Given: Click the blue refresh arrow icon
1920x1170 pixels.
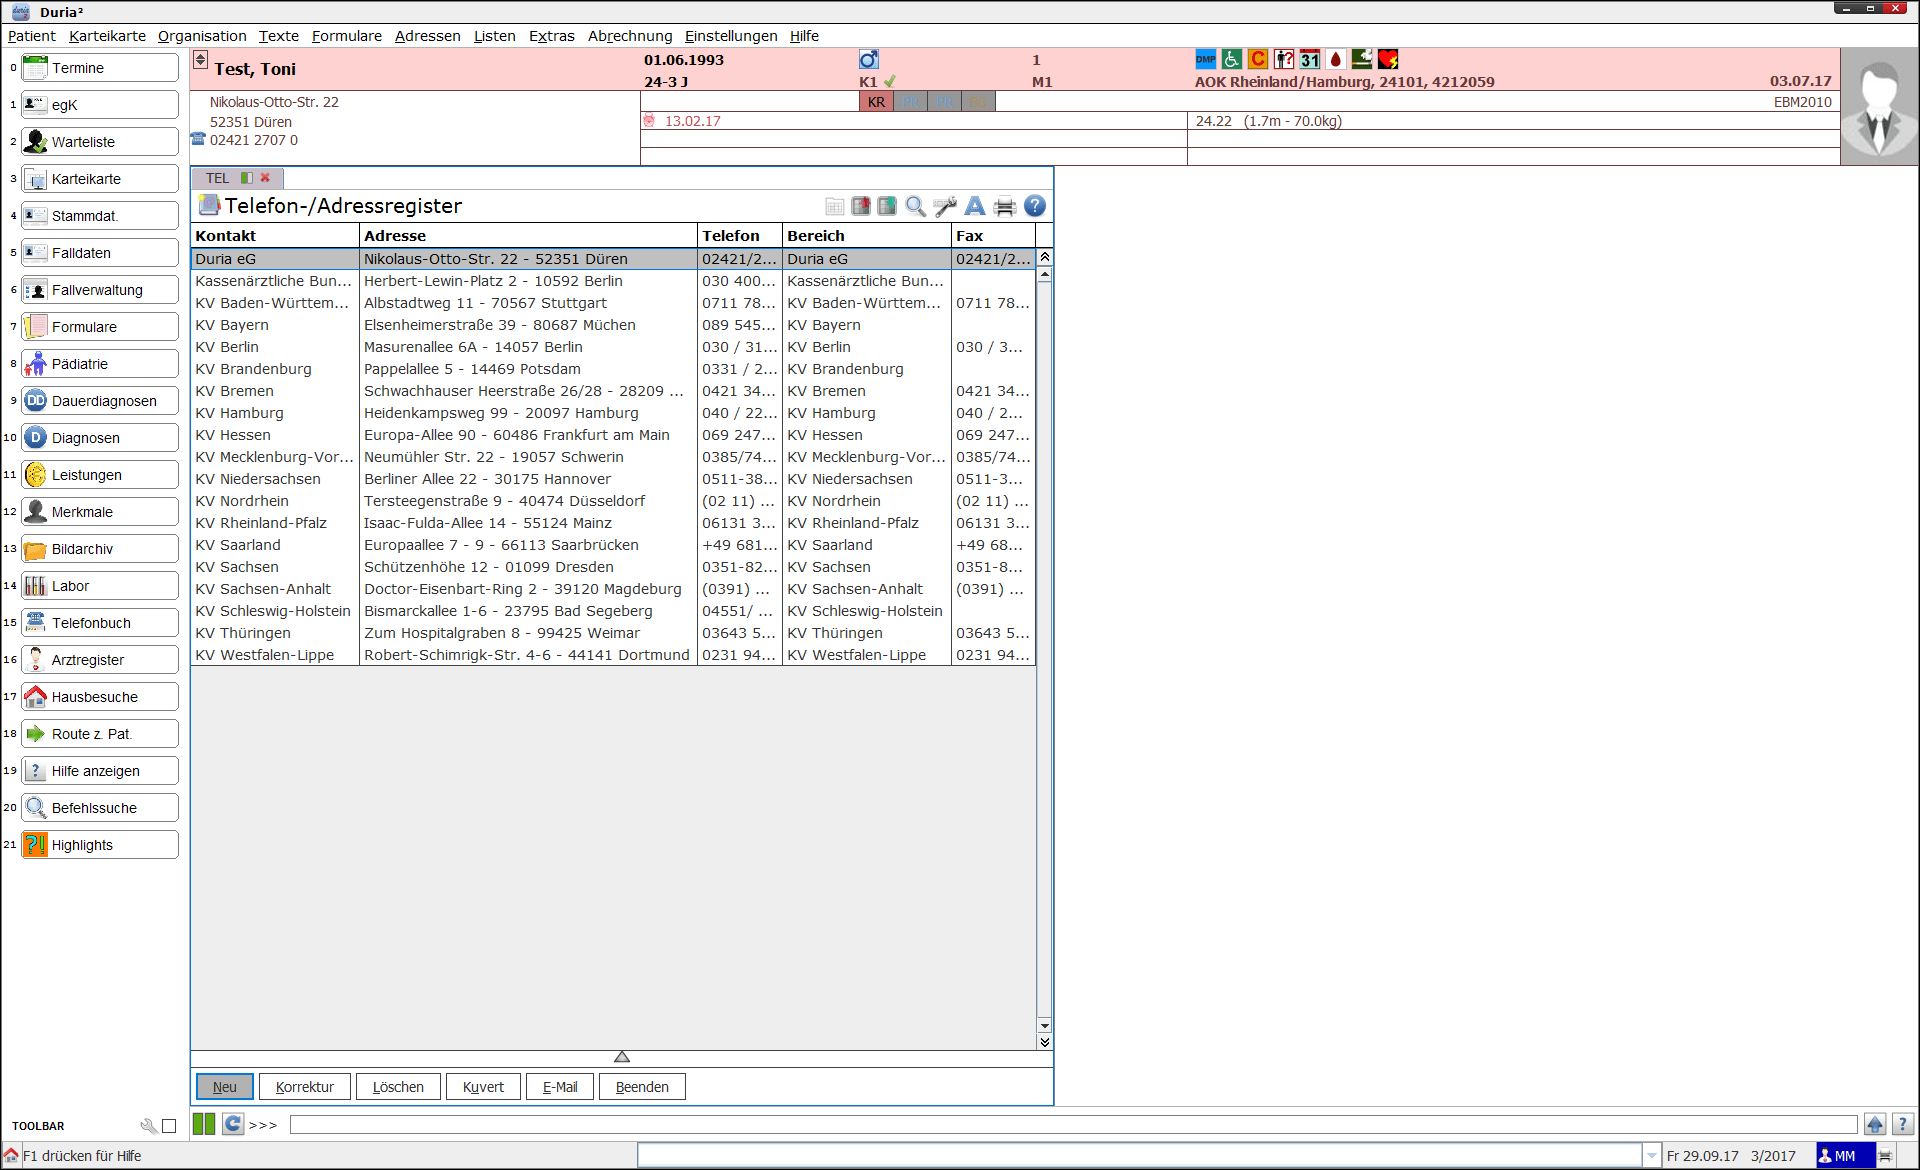Looking at the screenshot, I should click(233, 1124).
